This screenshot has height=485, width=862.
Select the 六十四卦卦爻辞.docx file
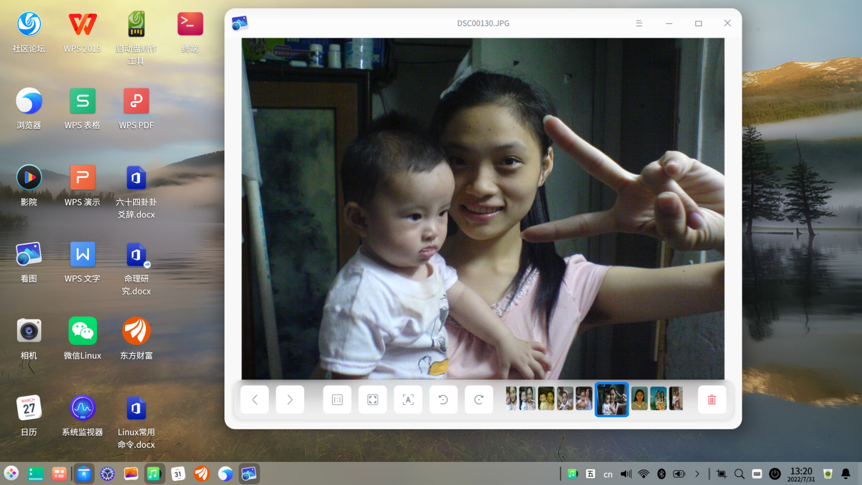[136, 191]
